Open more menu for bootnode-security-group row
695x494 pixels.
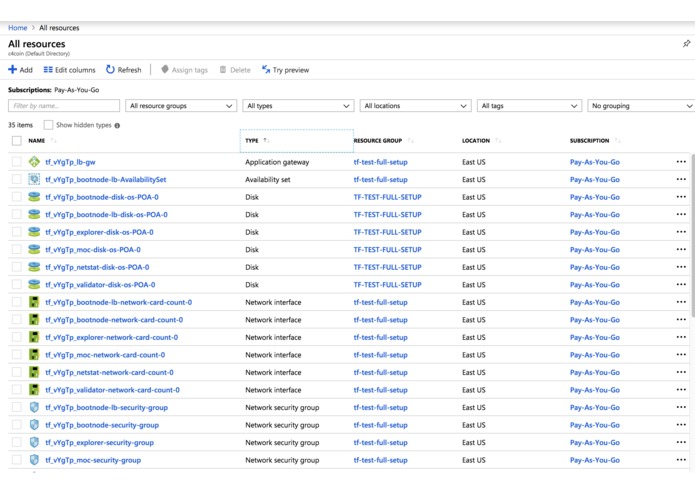[x=681, y=425]
